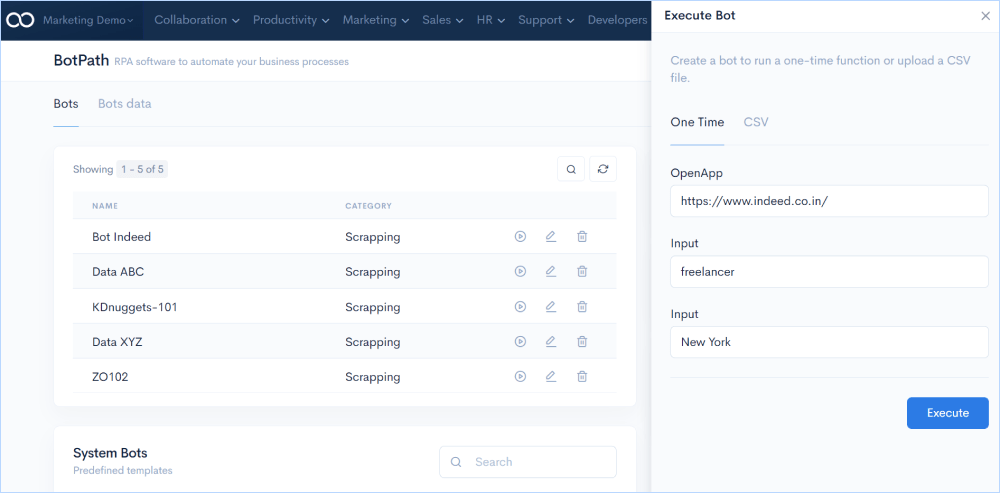This screenshot has width=1000, height=493.
Task: Expand the Marketing Demo workspace dropdown
Action: [88, 20]
